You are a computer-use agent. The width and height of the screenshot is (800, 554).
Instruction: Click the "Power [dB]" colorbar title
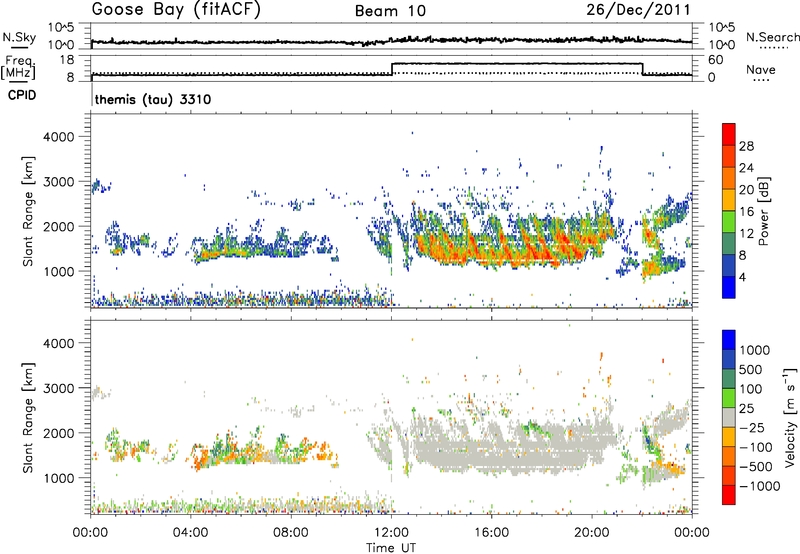(764, 211)
